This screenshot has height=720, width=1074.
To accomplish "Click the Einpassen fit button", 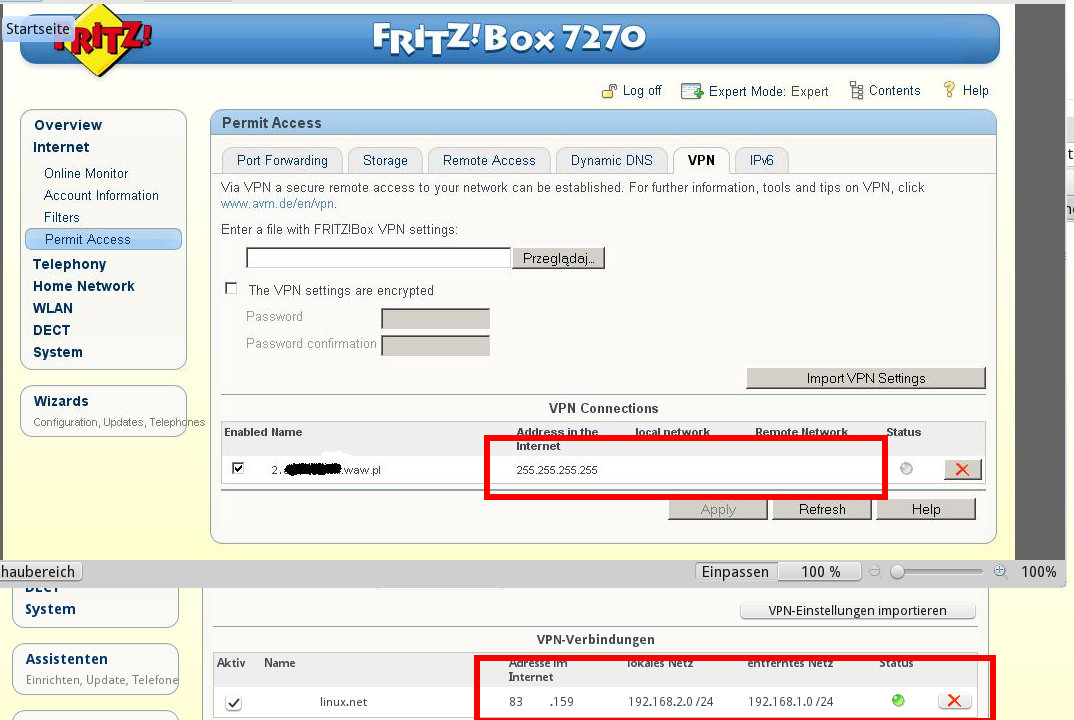I will tap(736, 571).
